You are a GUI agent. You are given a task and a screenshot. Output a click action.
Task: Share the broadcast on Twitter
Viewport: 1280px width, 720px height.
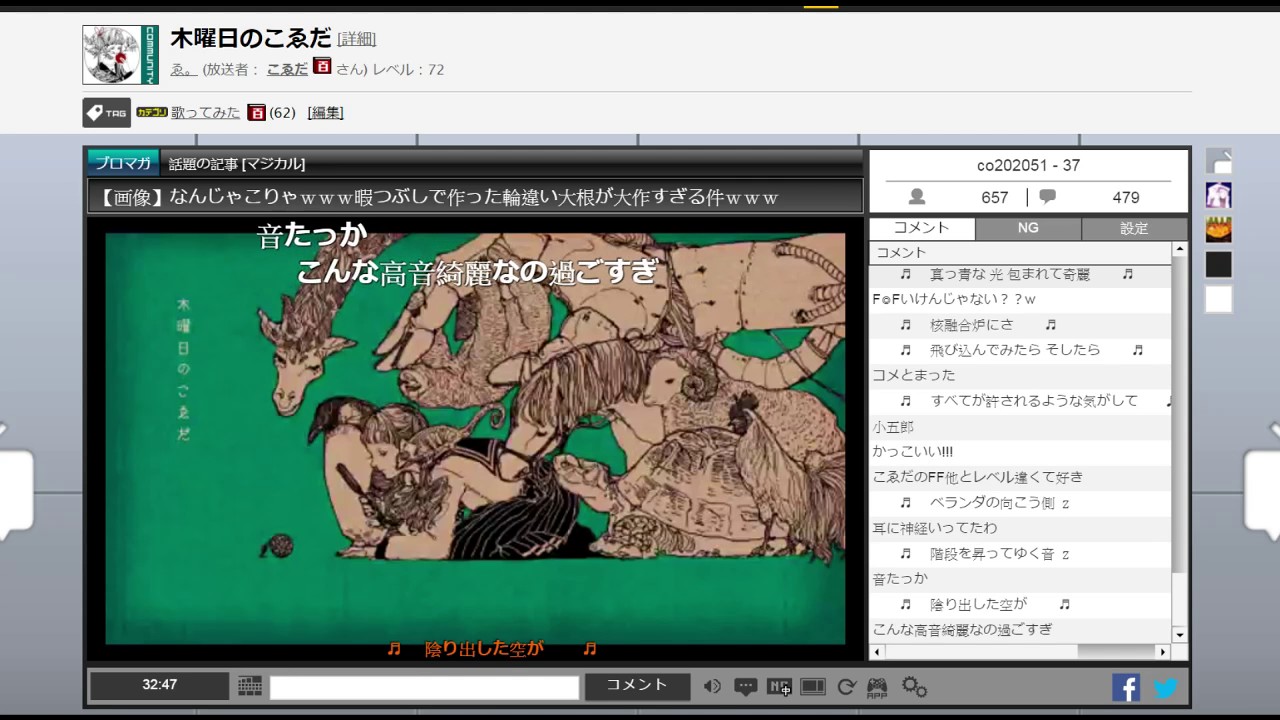[x=1166, y=687]
